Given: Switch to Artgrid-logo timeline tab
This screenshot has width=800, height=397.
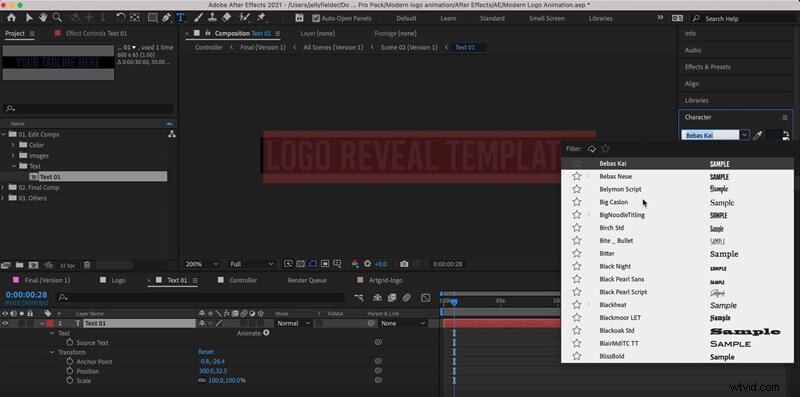Looking at the screenshot, I should click(x=386, y=280).
